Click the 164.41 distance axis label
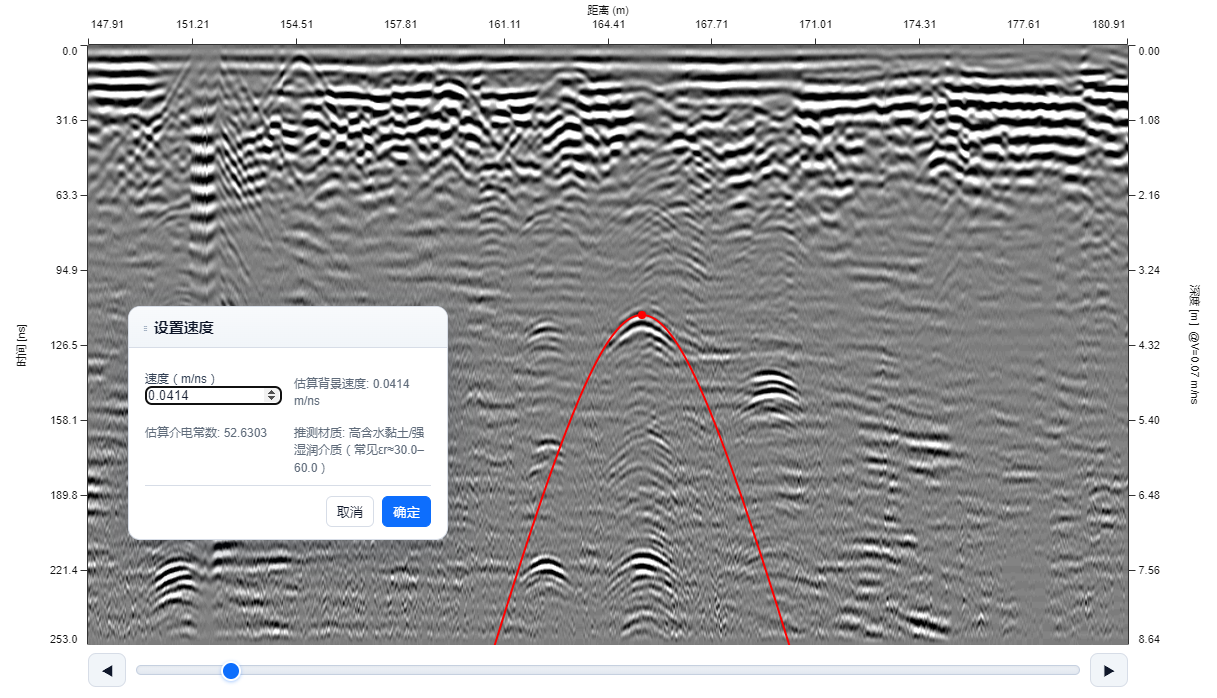This screenshot has width=1217, height=698. (608, 24)
